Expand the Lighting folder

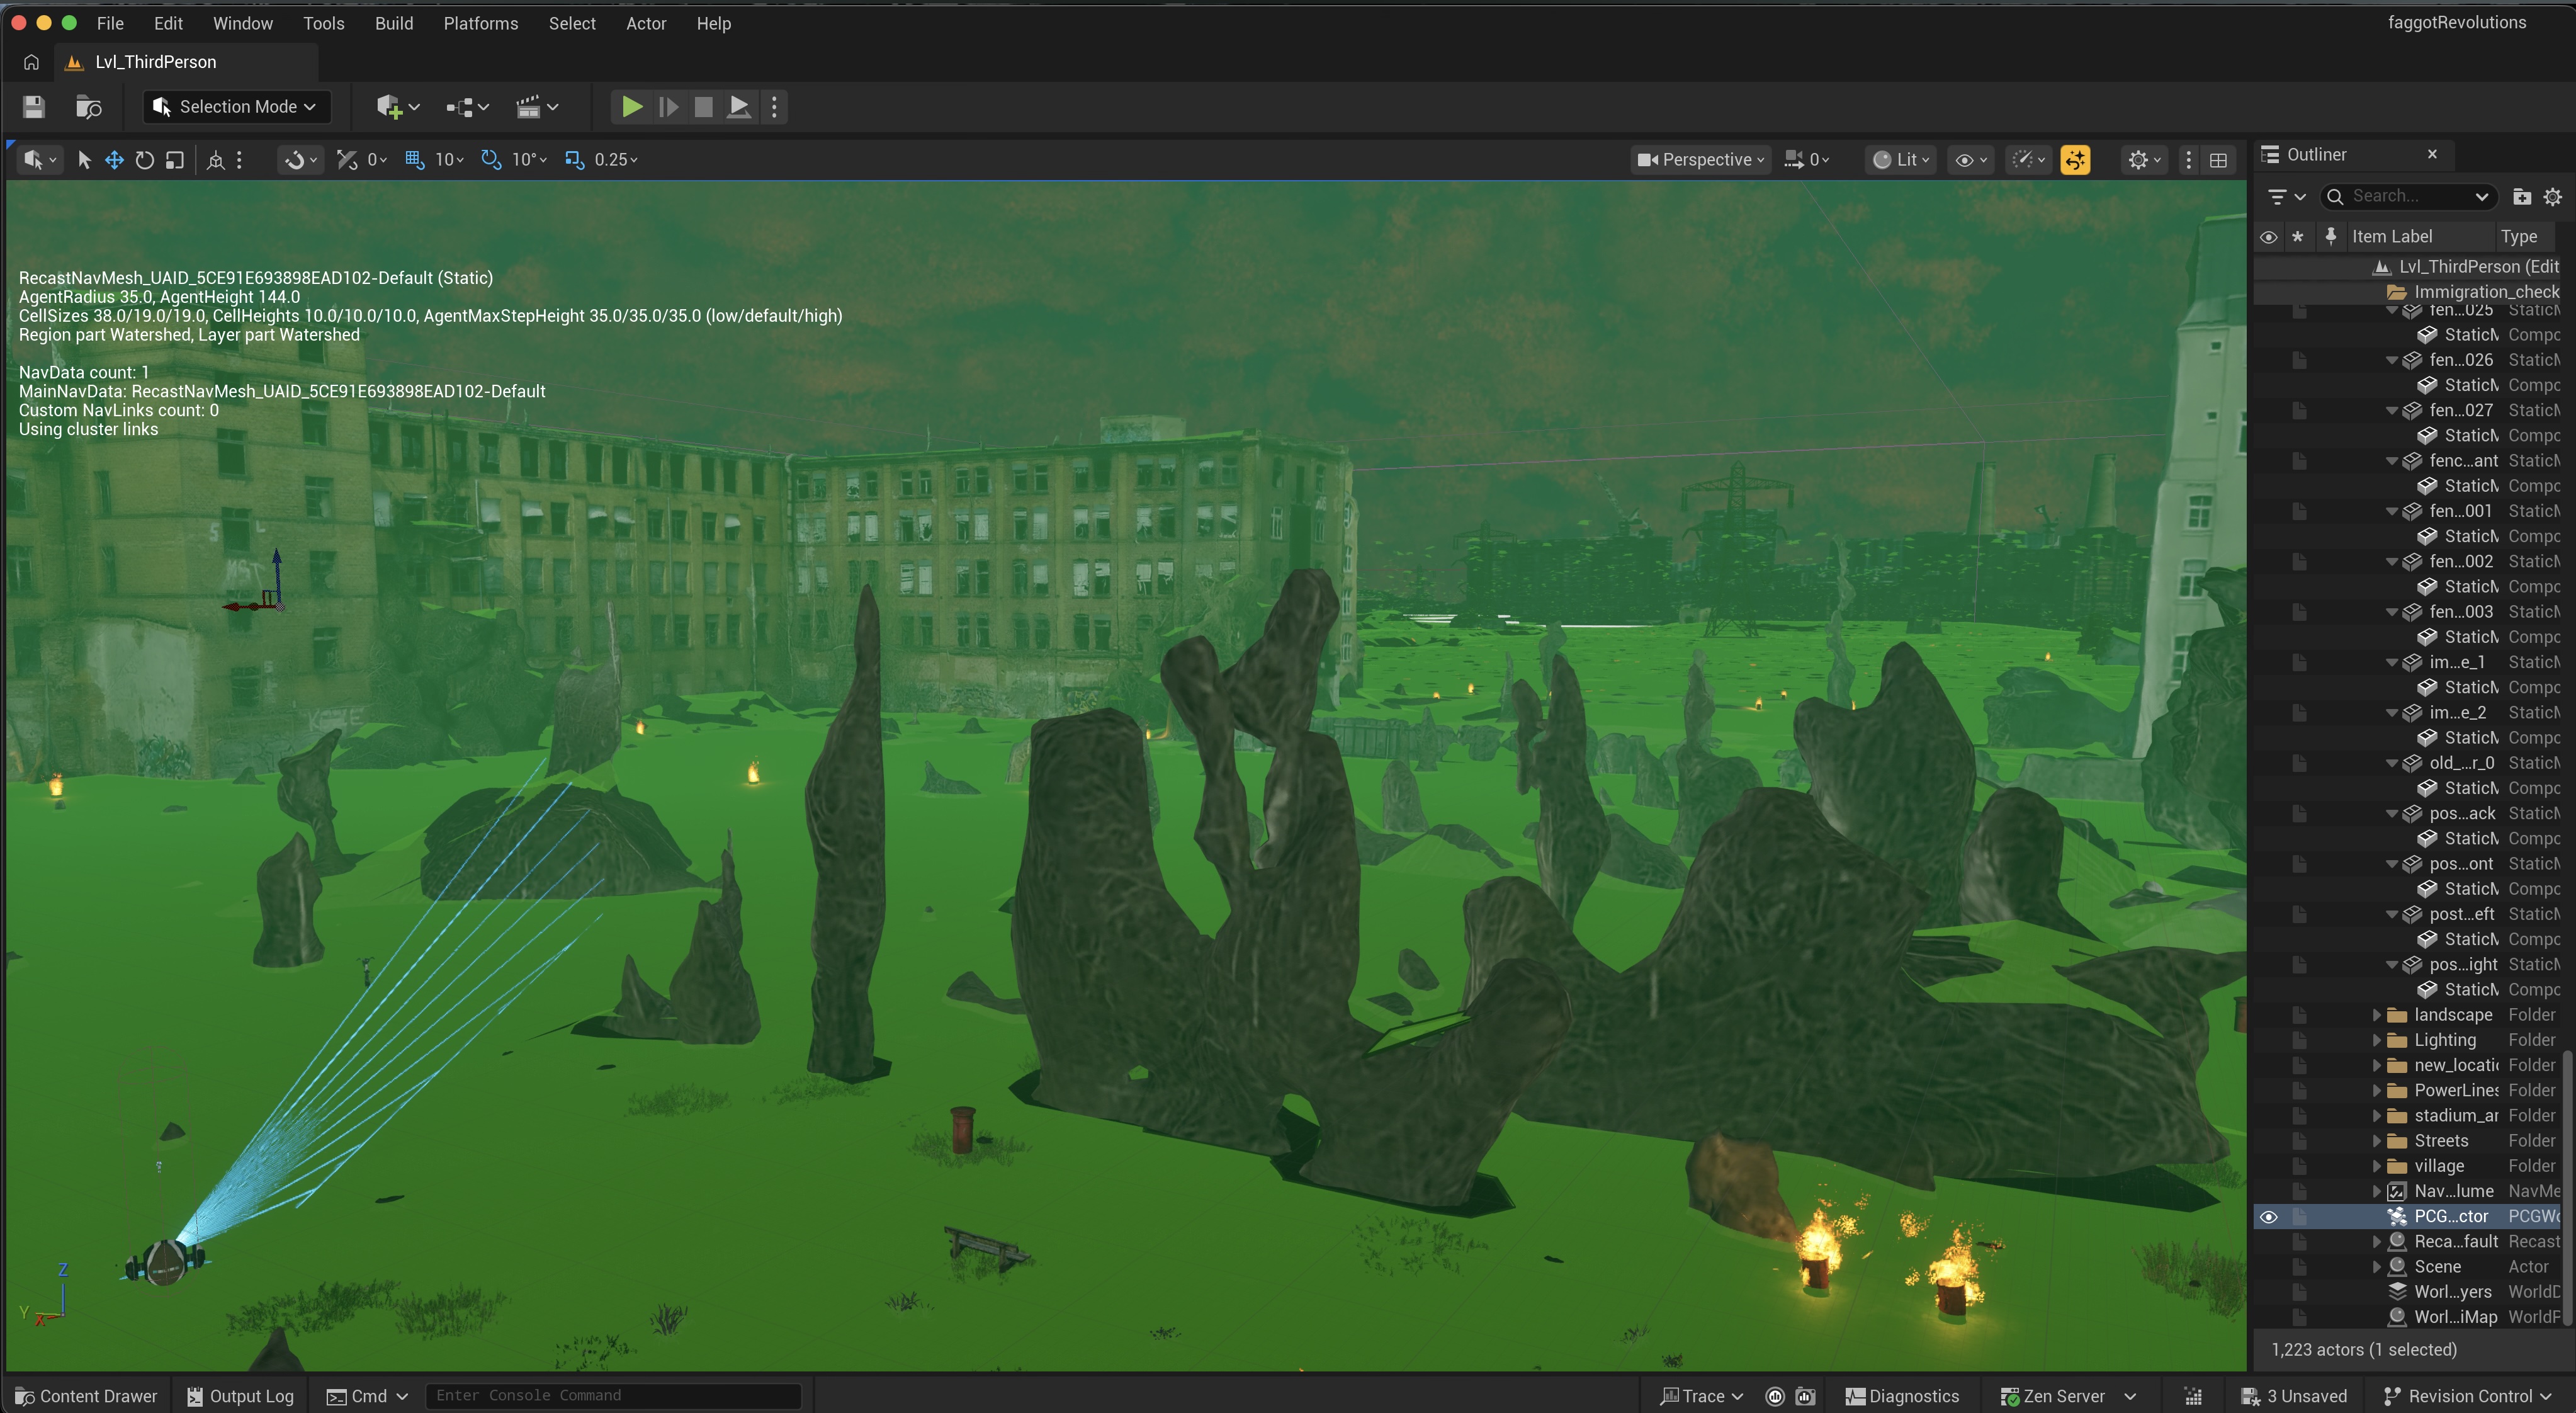tap(2377, 1040)
